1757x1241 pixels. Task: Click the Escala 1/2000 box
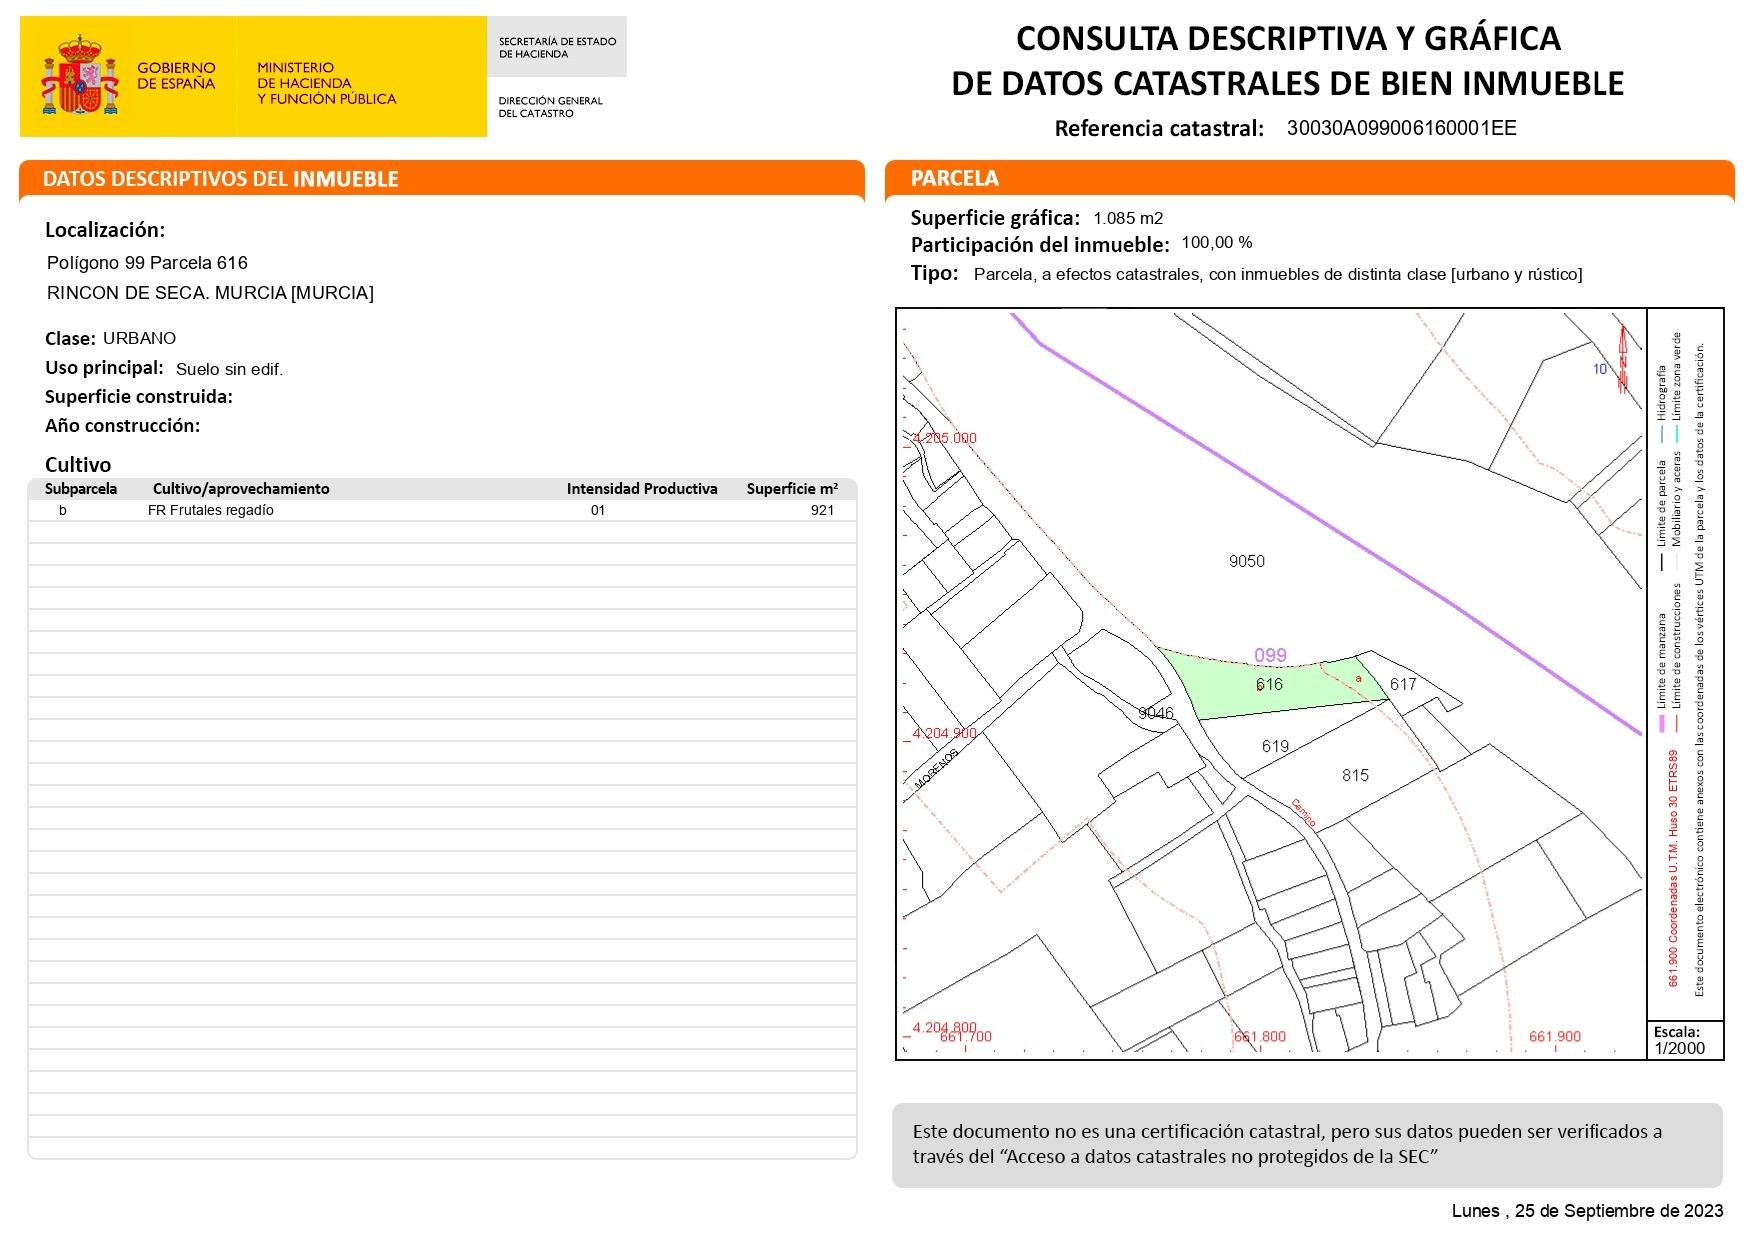(x=1685, y=1039)
